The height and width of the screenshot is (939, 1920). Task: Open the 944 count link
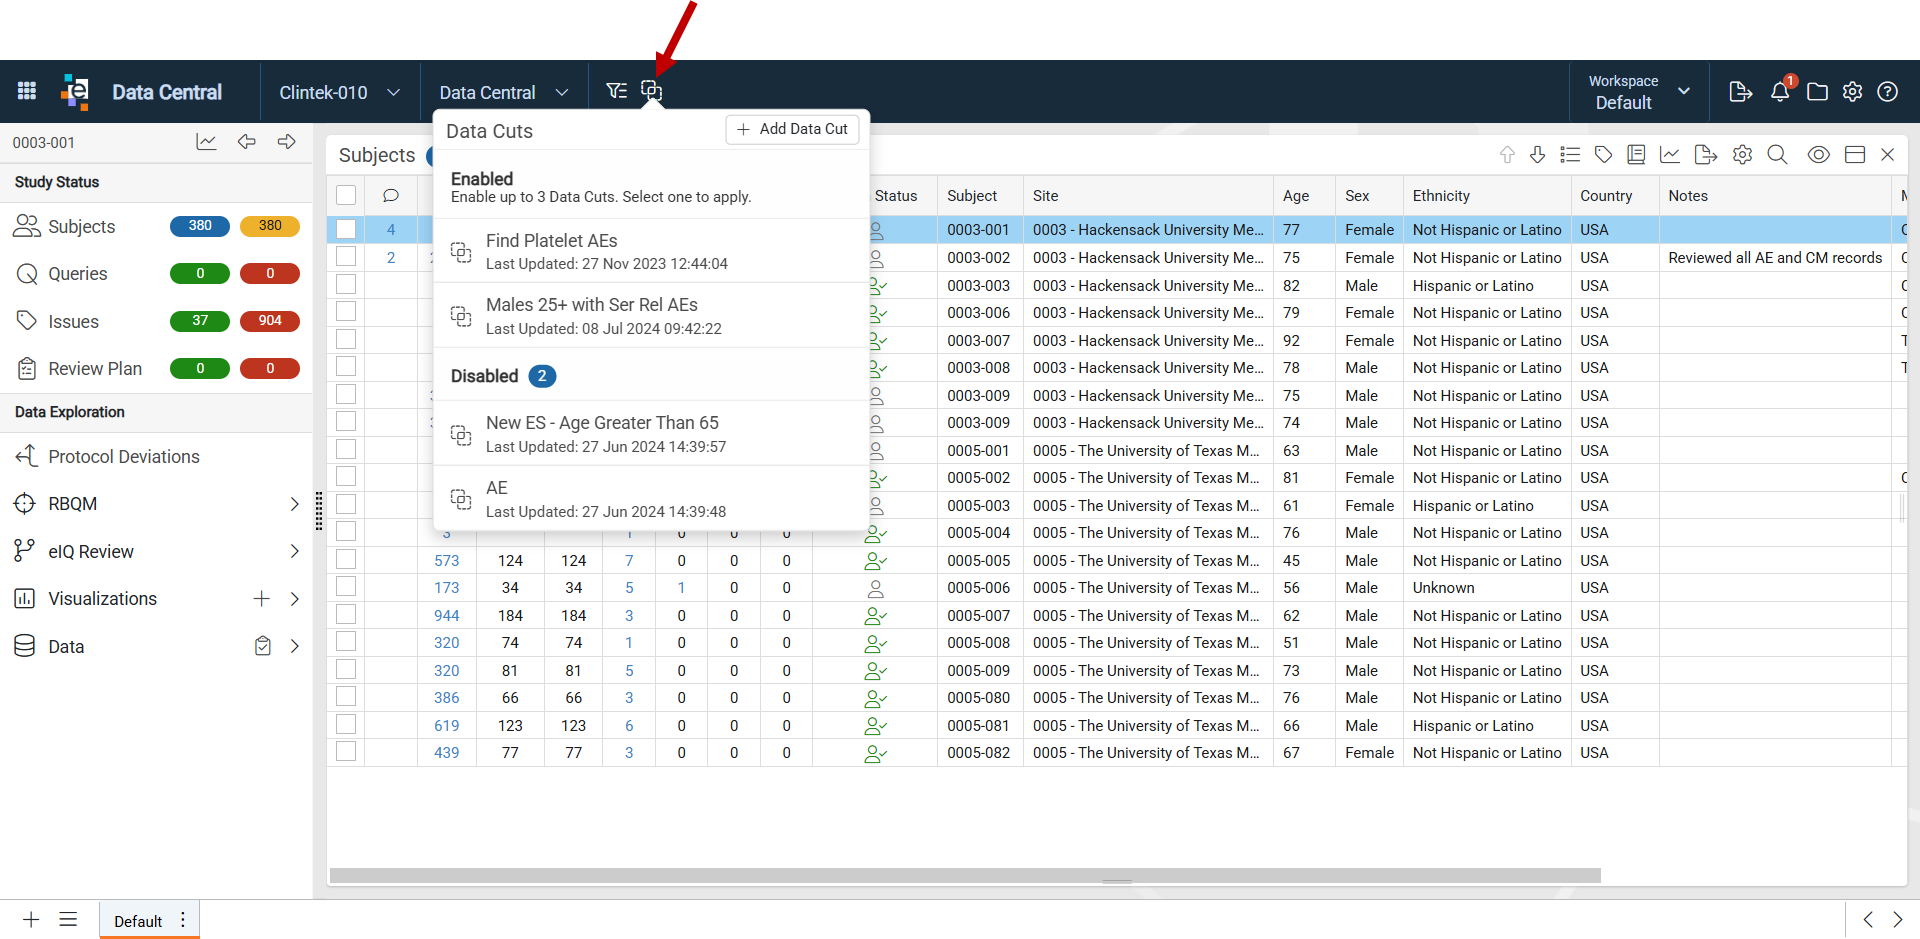click(446, 616)
